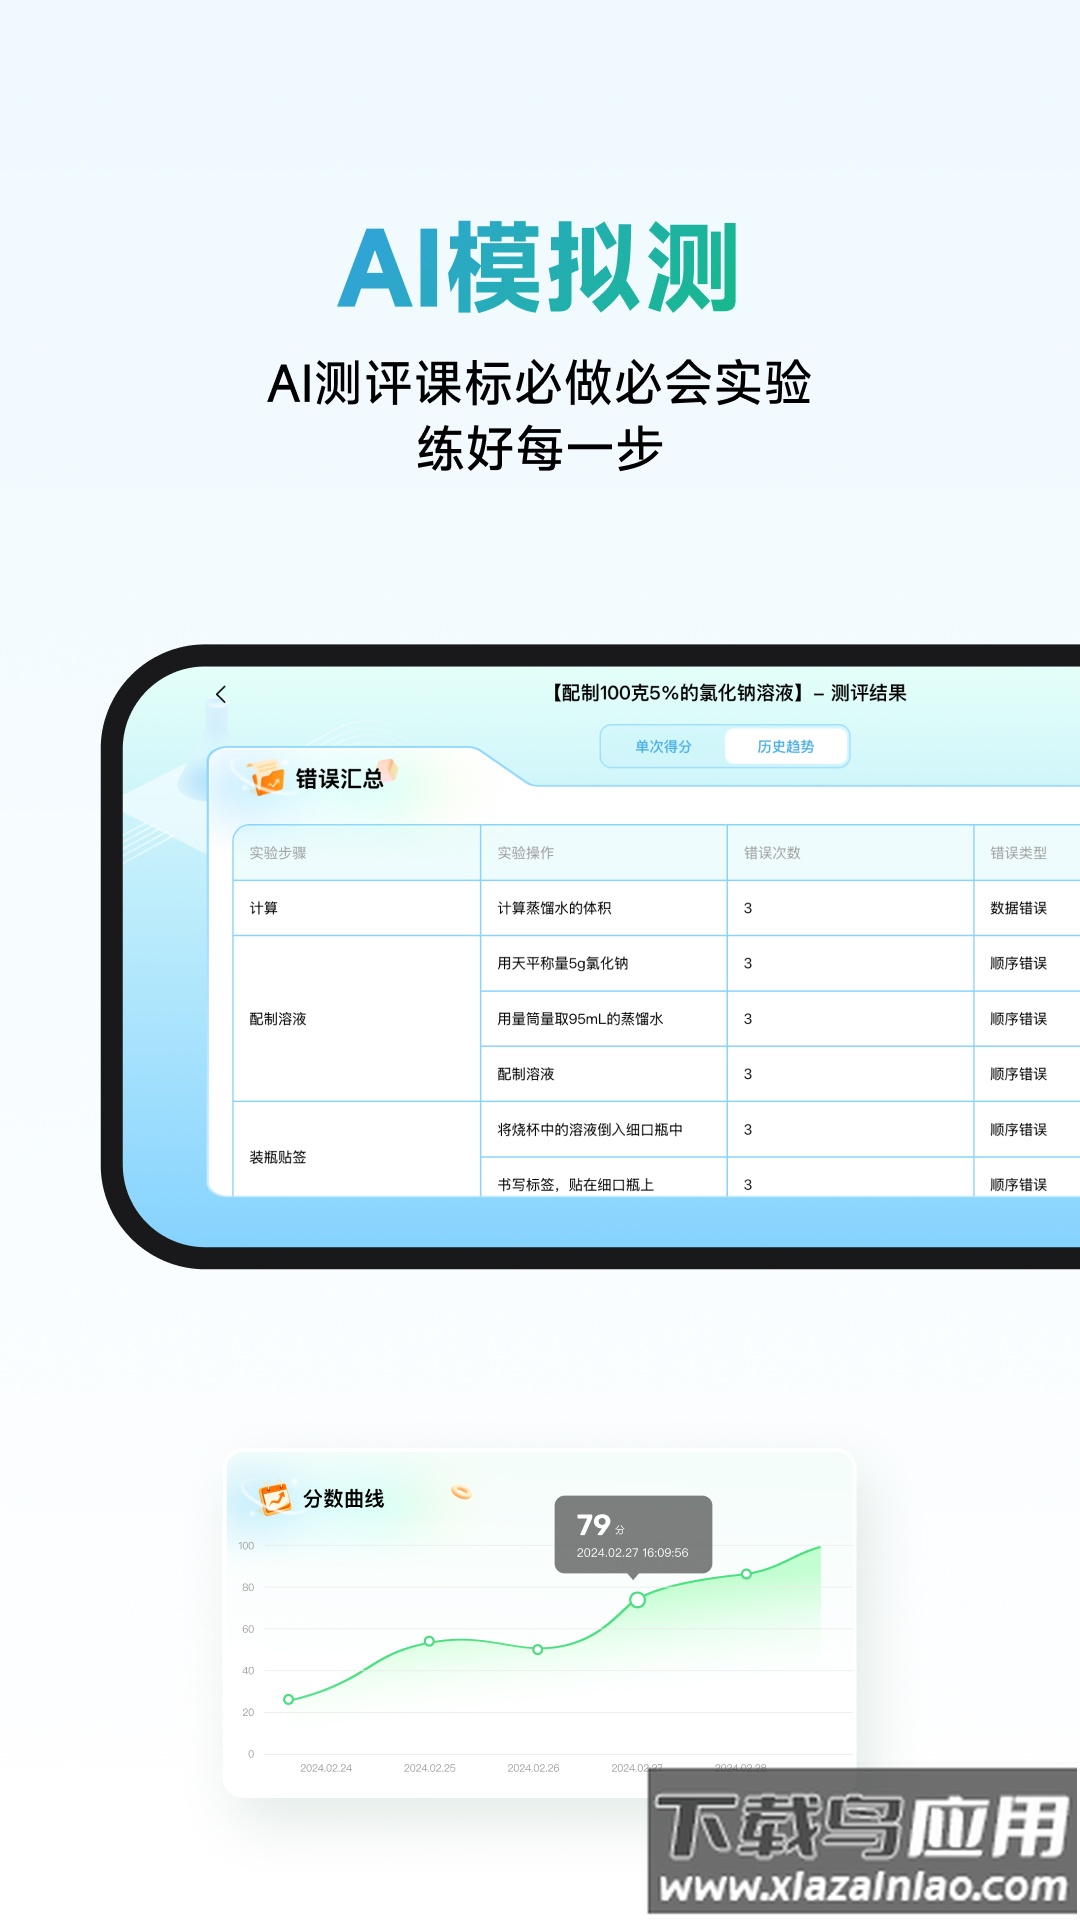Viewport: 1080px width, 1920px height.
Task: Click the 2024.02.26 data point on curve
Action: pos(538,1649)
